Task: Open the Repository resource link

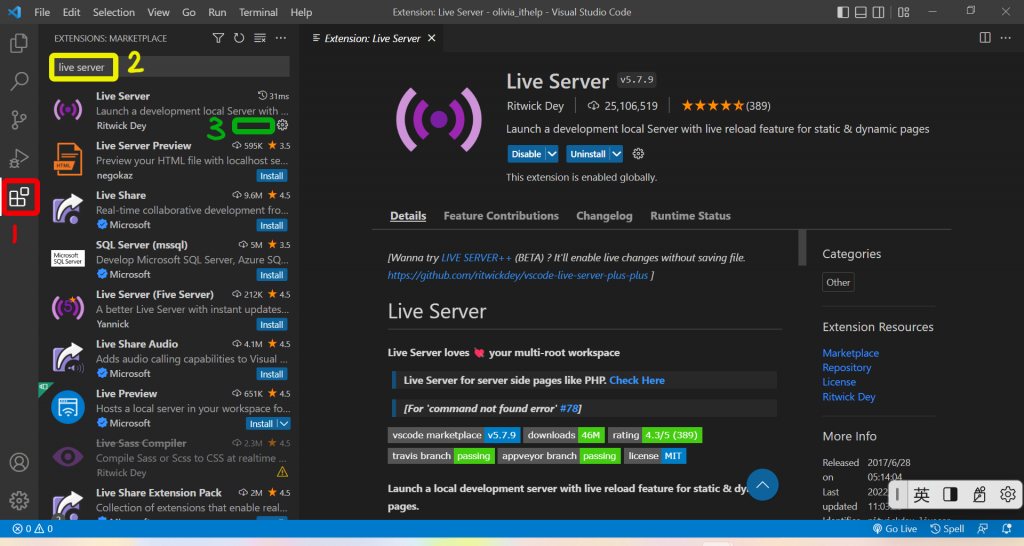Action: tap(846, 368)
